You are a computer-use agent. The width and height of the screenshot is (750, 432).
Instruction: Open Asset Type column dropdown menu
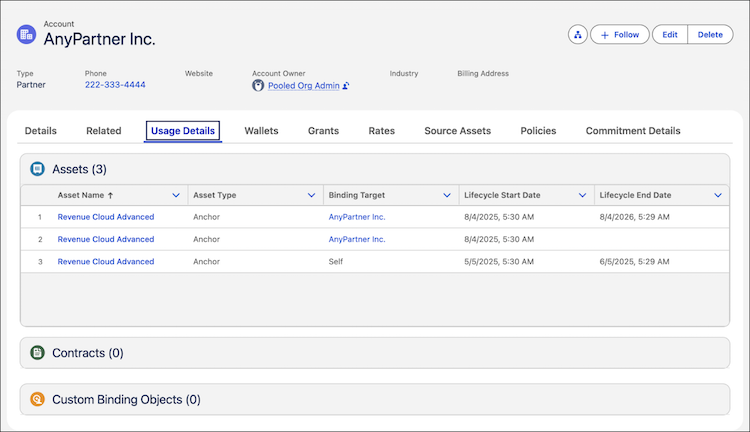coord(311,195)
